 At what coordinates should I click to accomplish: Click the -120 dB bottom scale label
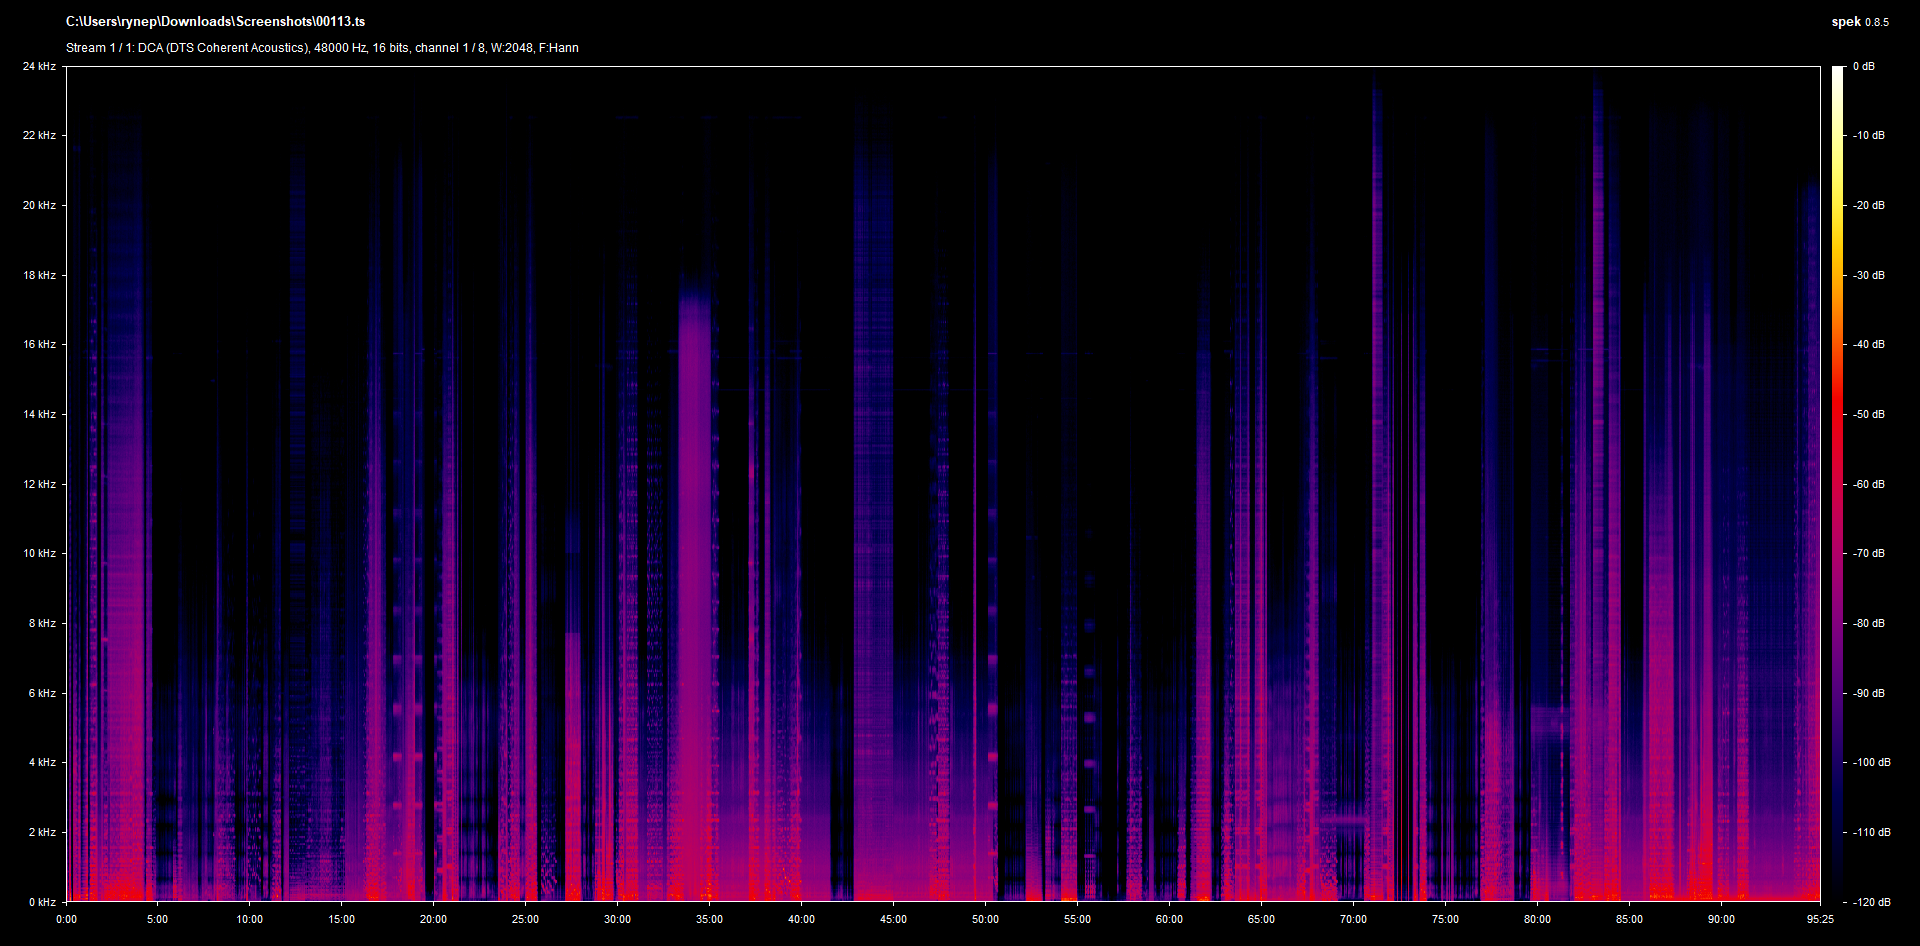coord(1871,902)
